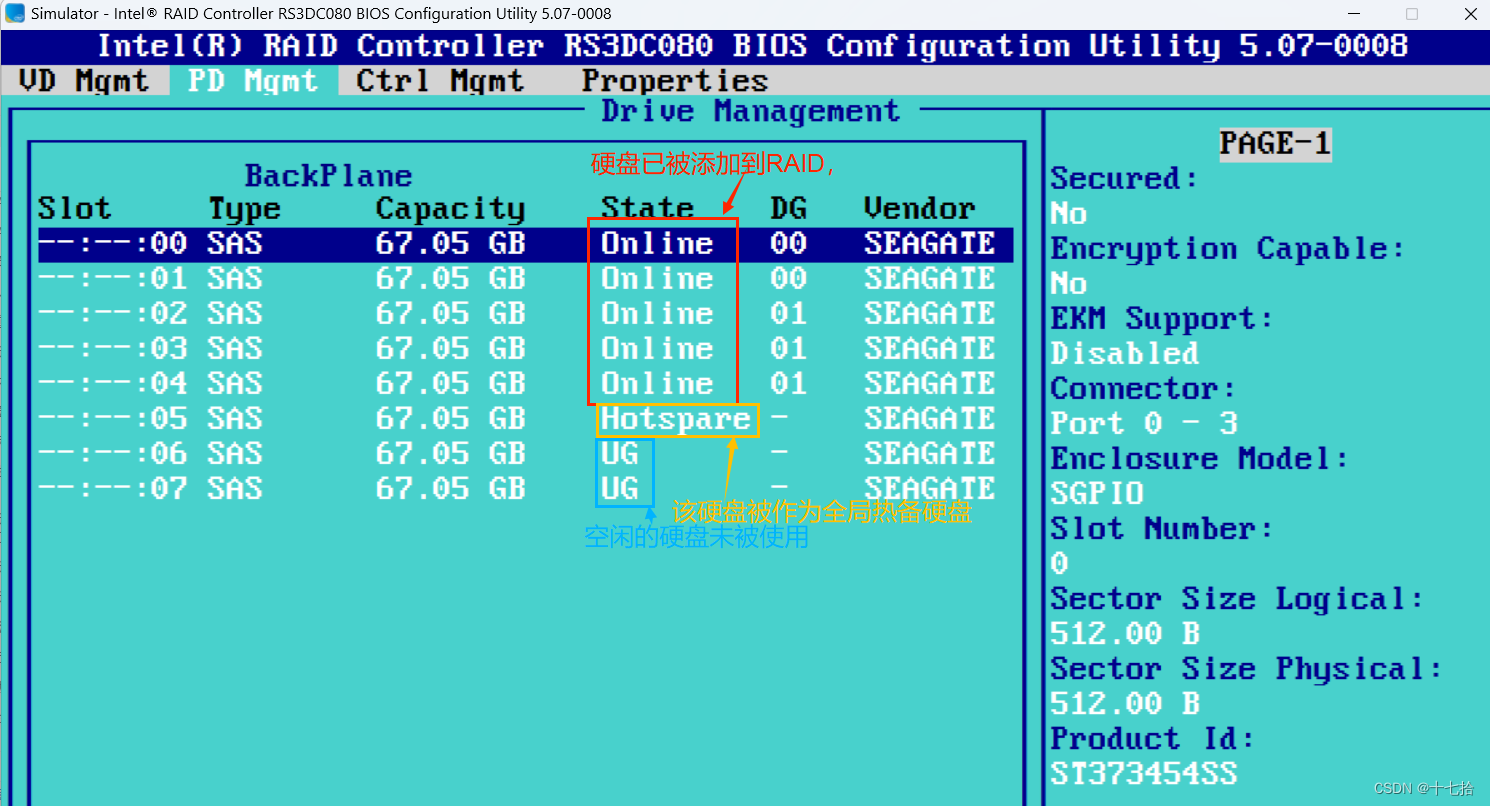Click the State column header

coord(647,209)
